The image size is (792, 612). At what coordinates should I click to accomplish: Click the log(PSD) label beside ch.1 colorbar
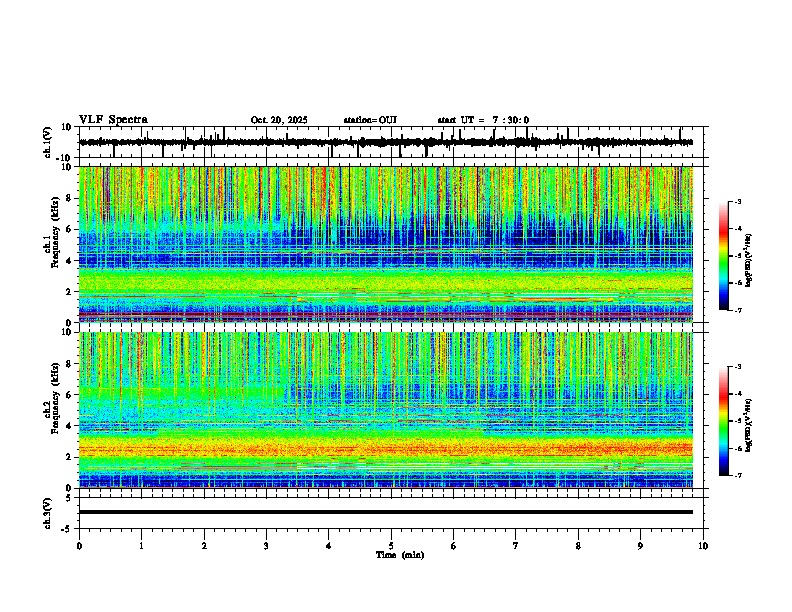(749, 260)
